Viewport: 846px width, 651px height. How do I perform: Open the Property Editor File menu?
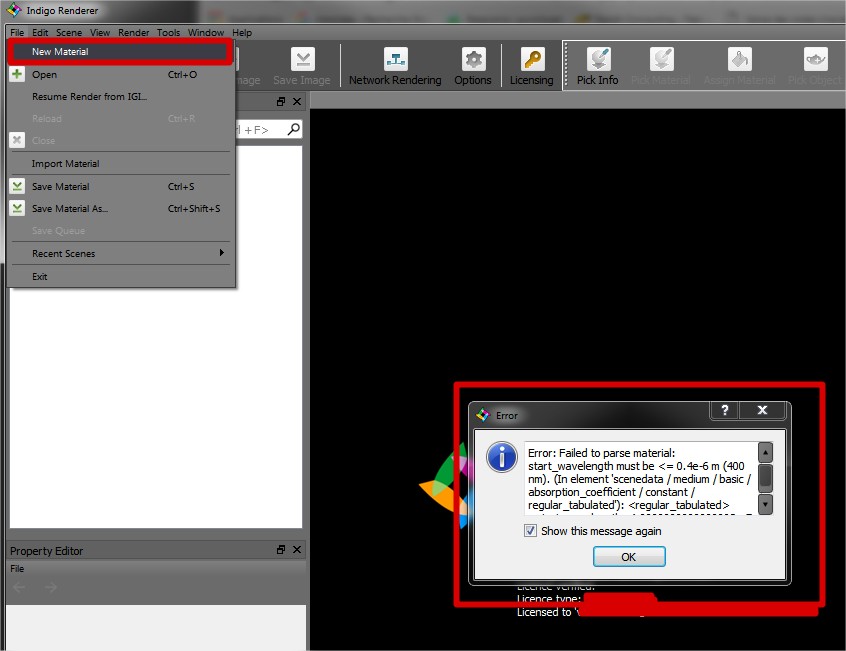pyautogui.click(x=17, y=568)
